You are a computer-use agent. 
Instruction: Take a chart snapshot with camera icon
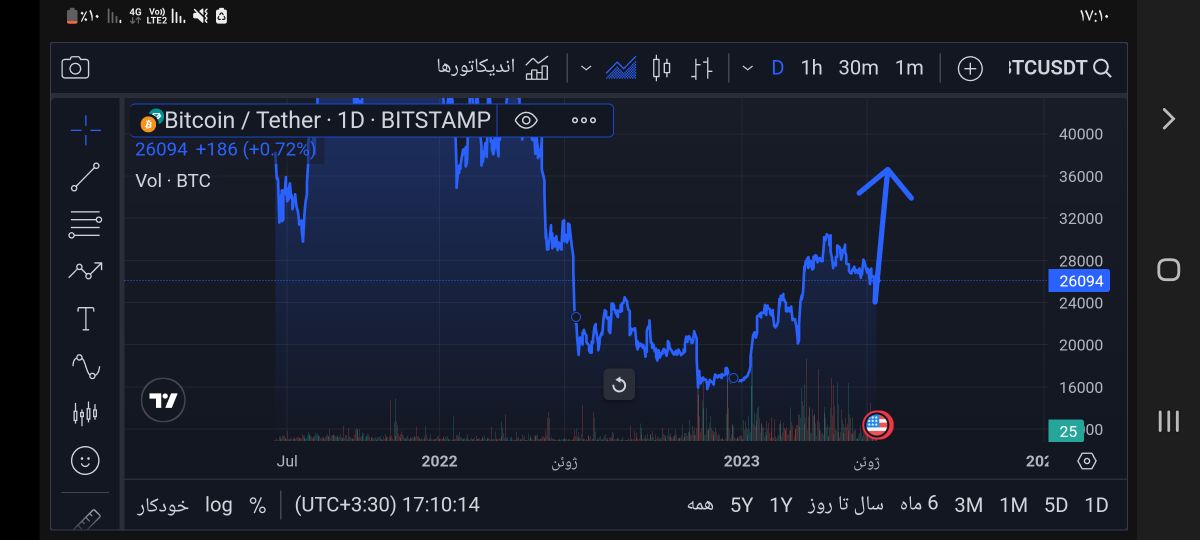click(75, 68)
